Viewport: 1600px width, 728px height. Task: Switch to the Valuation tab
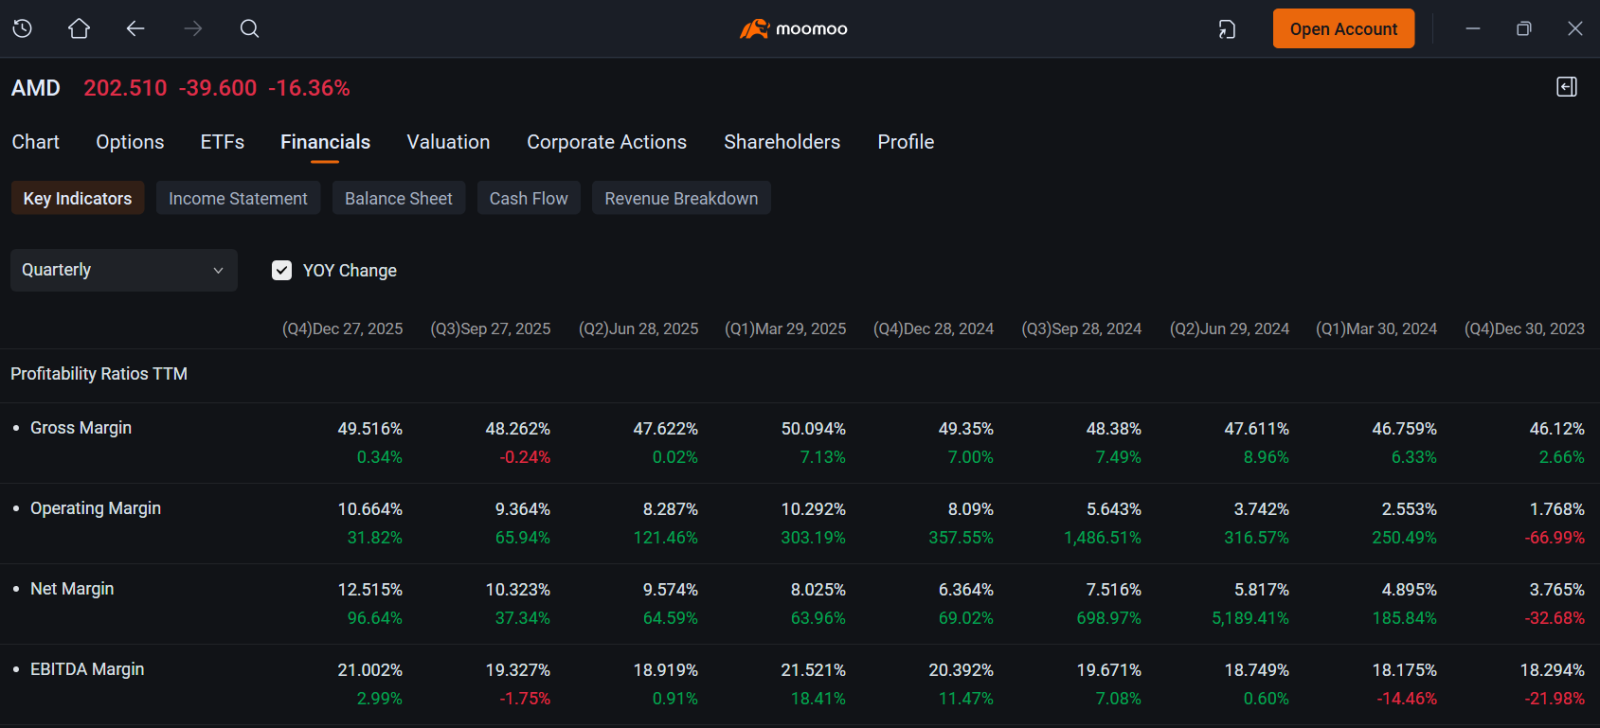coord(448,142)
